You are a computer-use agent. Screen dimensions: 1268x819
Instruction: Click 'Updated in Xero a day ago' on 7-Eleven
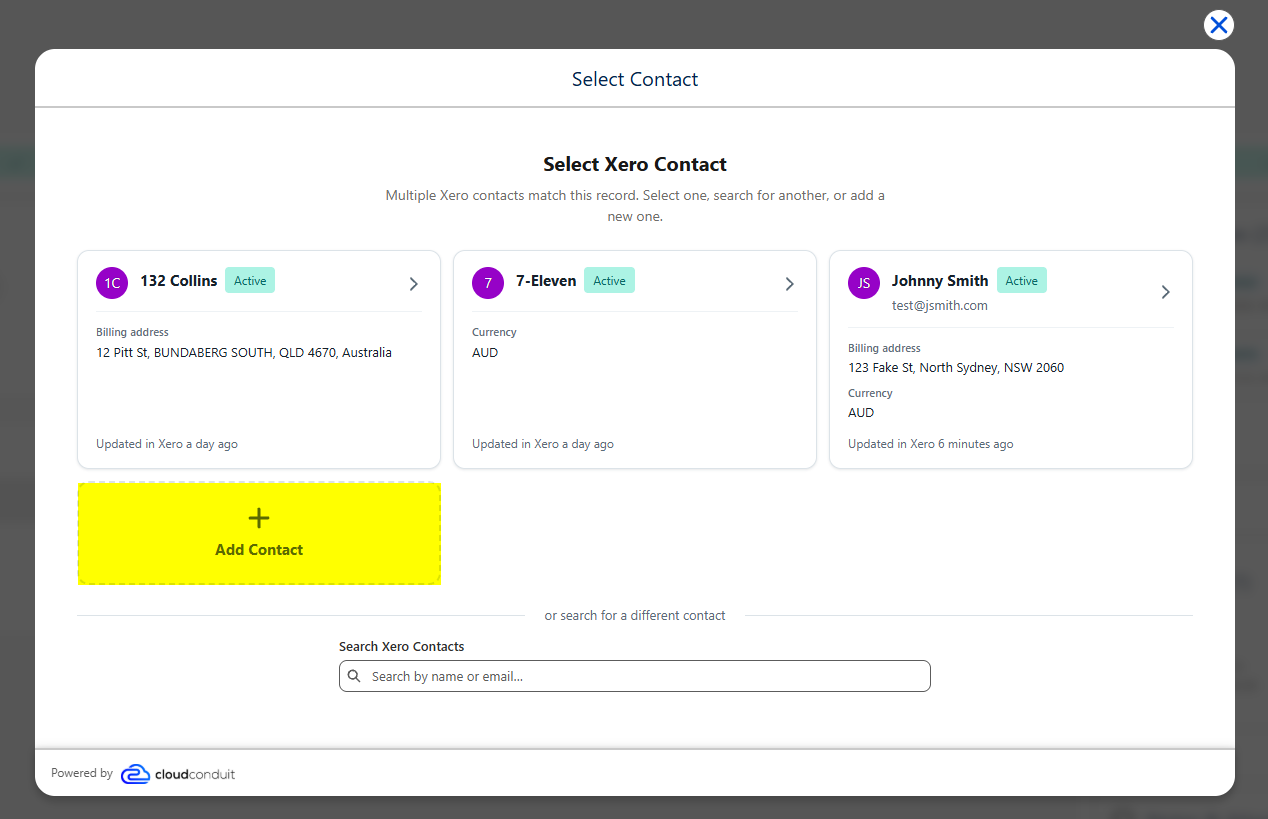543,444
